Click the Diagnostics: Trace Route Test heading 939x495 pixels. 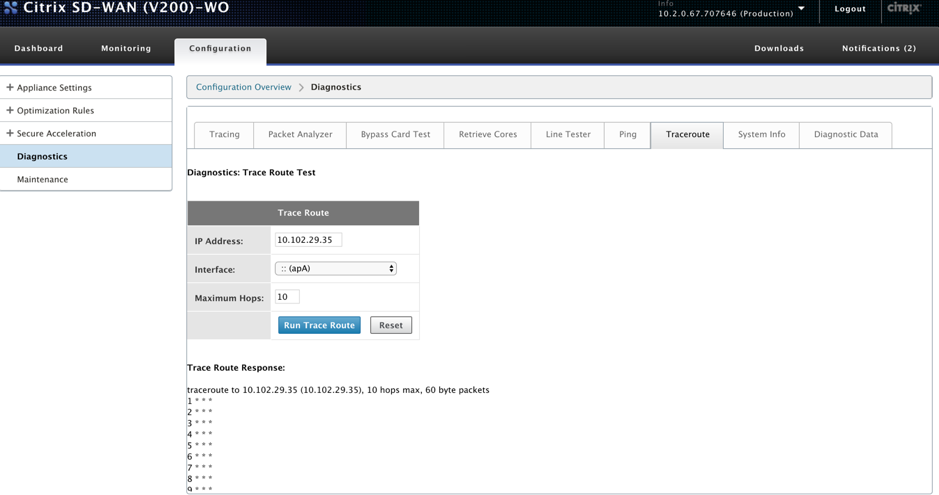(251, 172)
